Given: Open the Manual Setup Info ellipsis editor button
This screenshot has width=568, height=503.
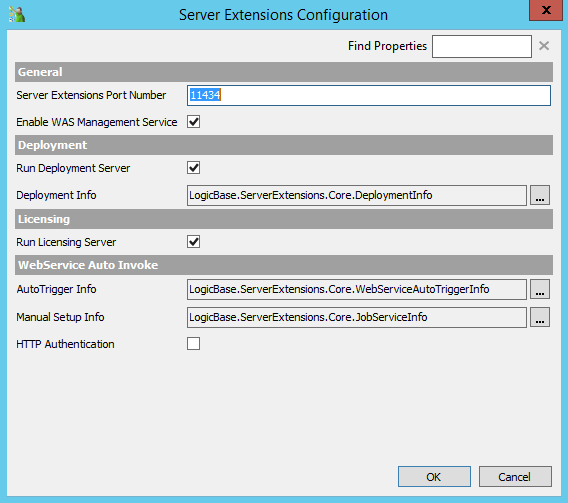Looking at the screenshot, I should coord(540,318).
